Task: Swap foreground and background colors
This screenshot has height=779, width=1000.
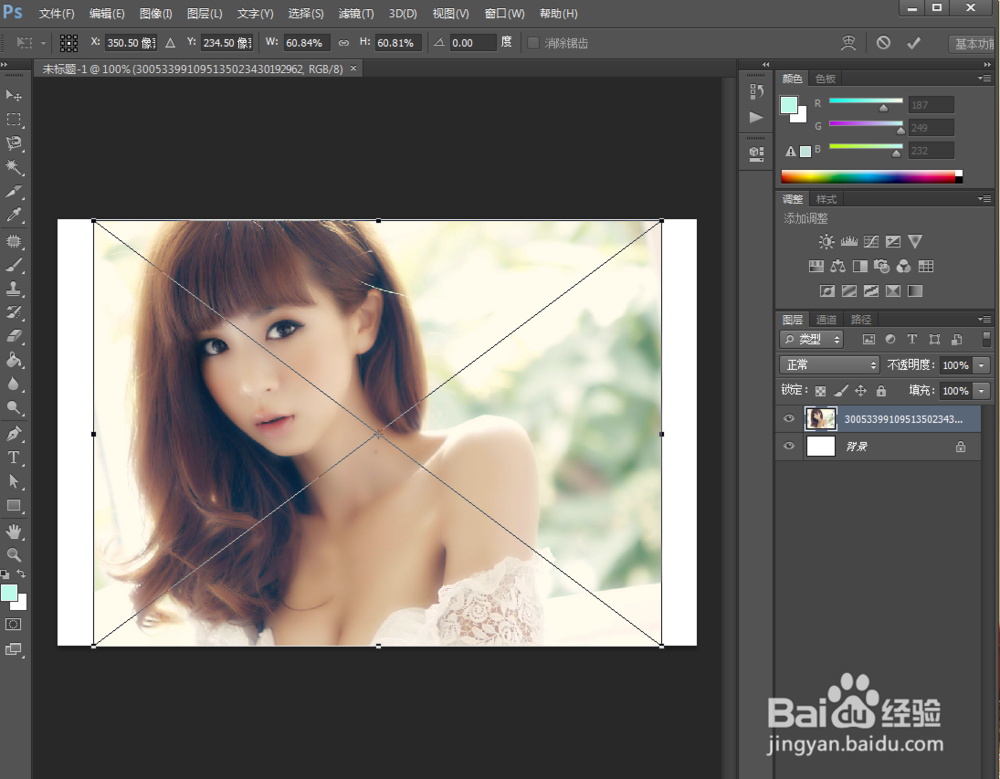Action: click(21, 574)
